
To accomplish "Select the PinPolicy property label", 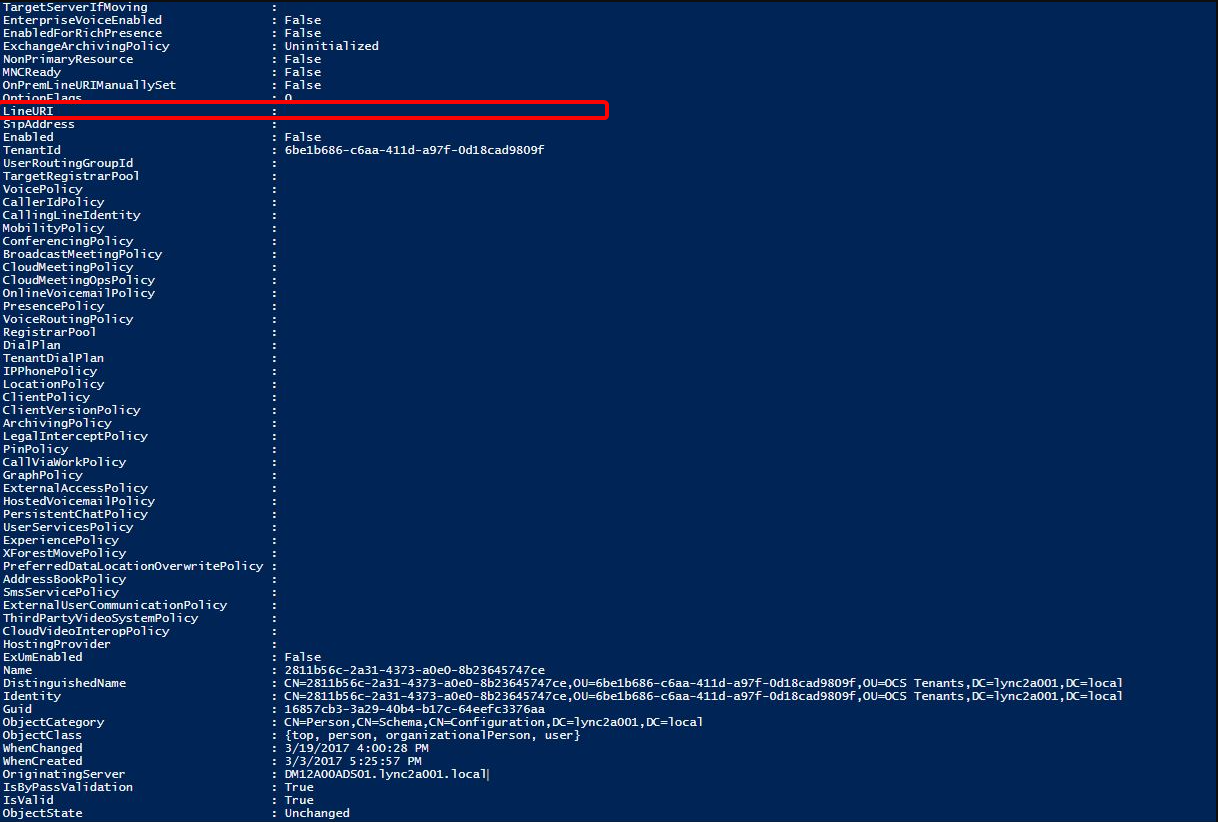I will 36,449.
